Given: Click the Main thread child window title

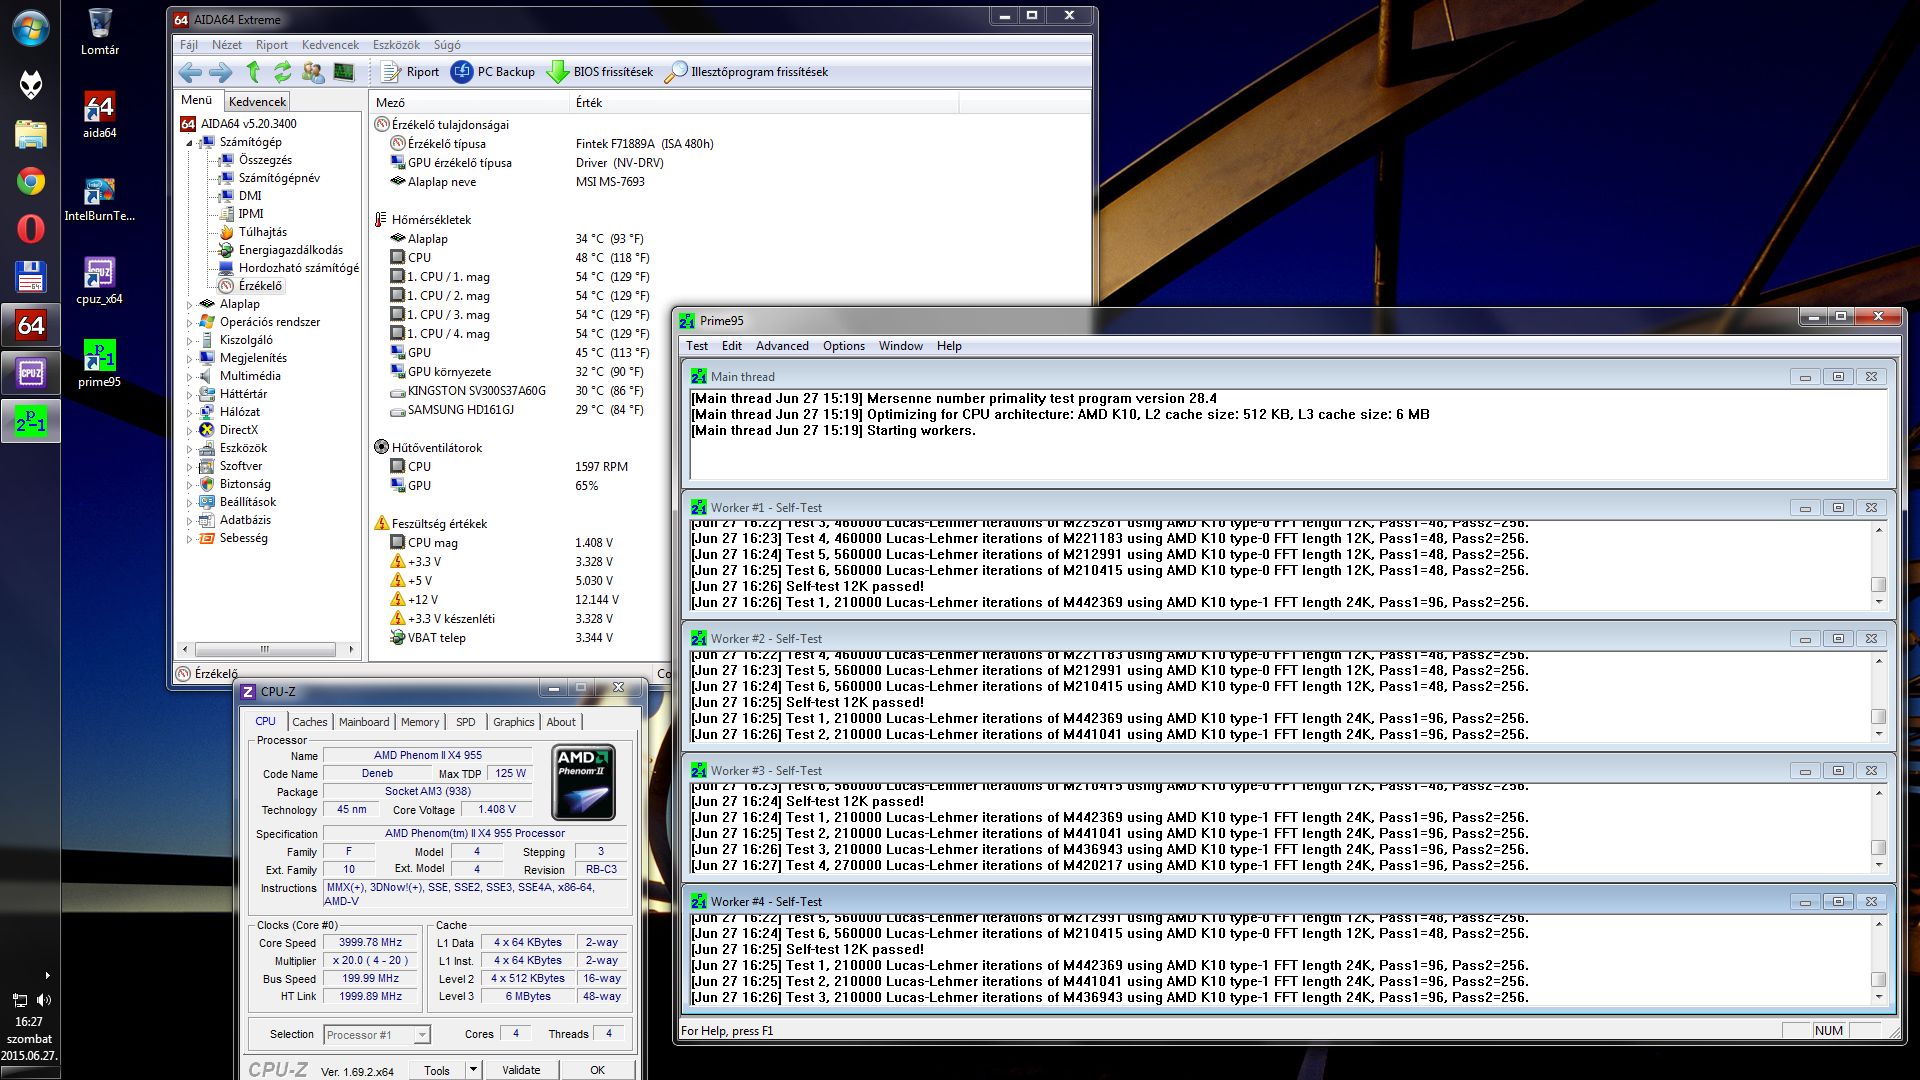Looking at the screenshot, I should [742, 377].
